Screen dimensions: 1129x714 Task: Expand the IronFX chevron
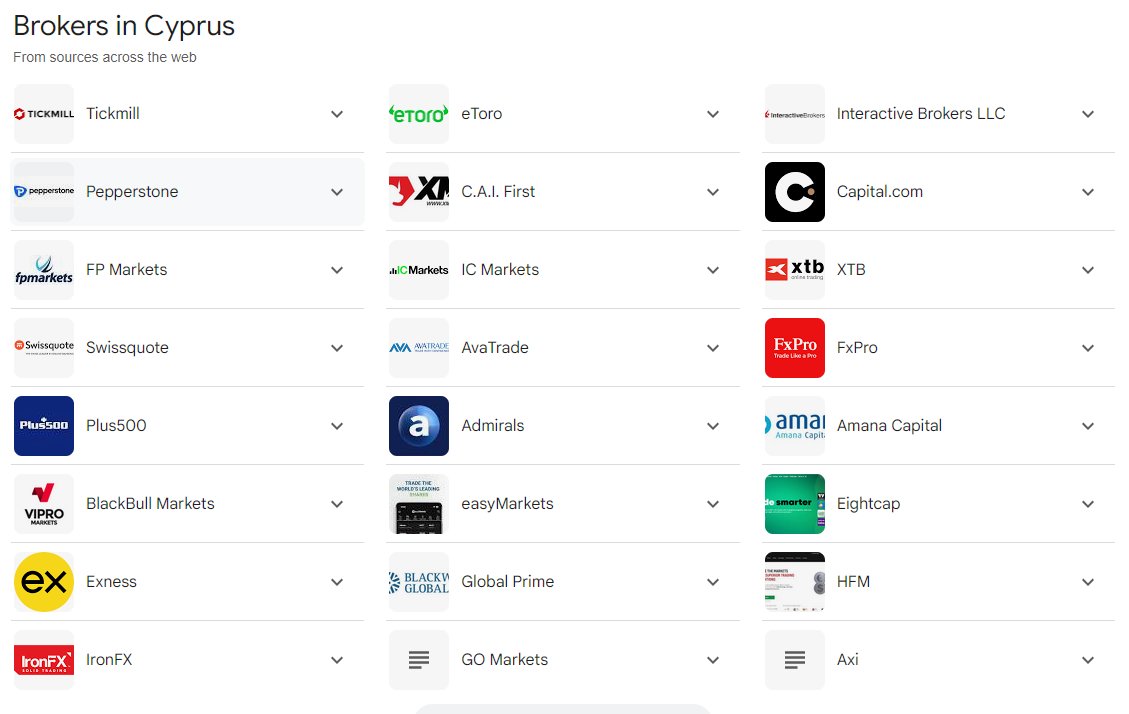337,660
